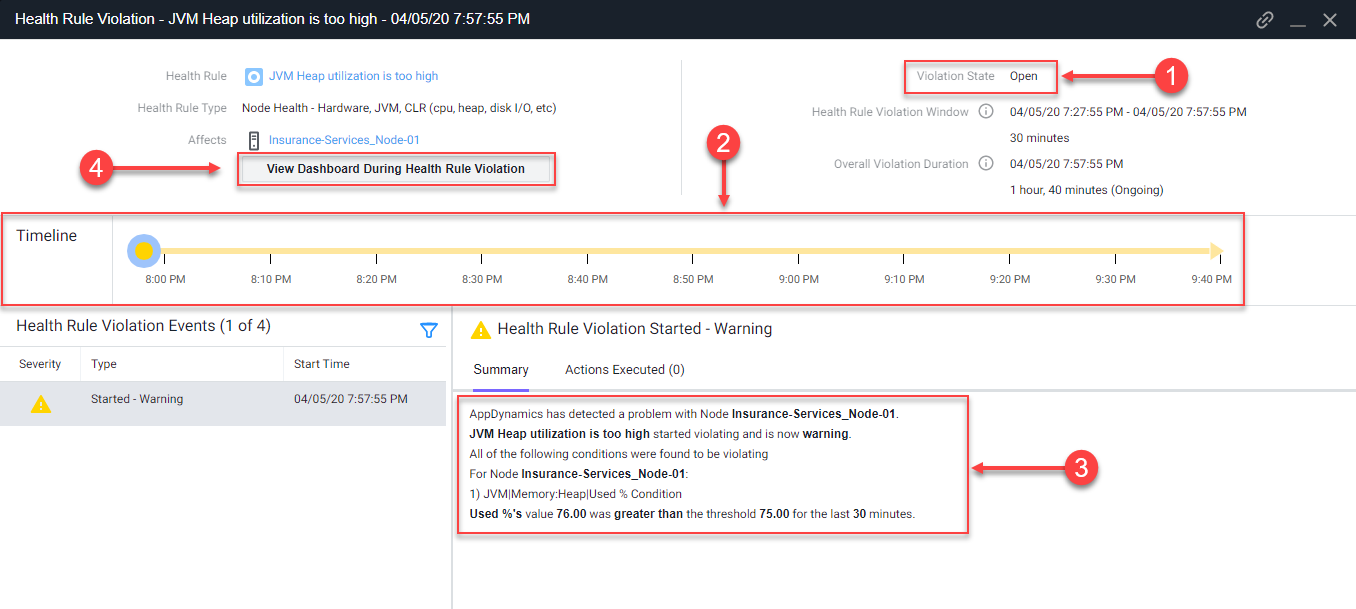1356x609 pixels.
Task: Click the yellow warning triangle in events row
Action: pyautogui.click(x=40, y=404)
